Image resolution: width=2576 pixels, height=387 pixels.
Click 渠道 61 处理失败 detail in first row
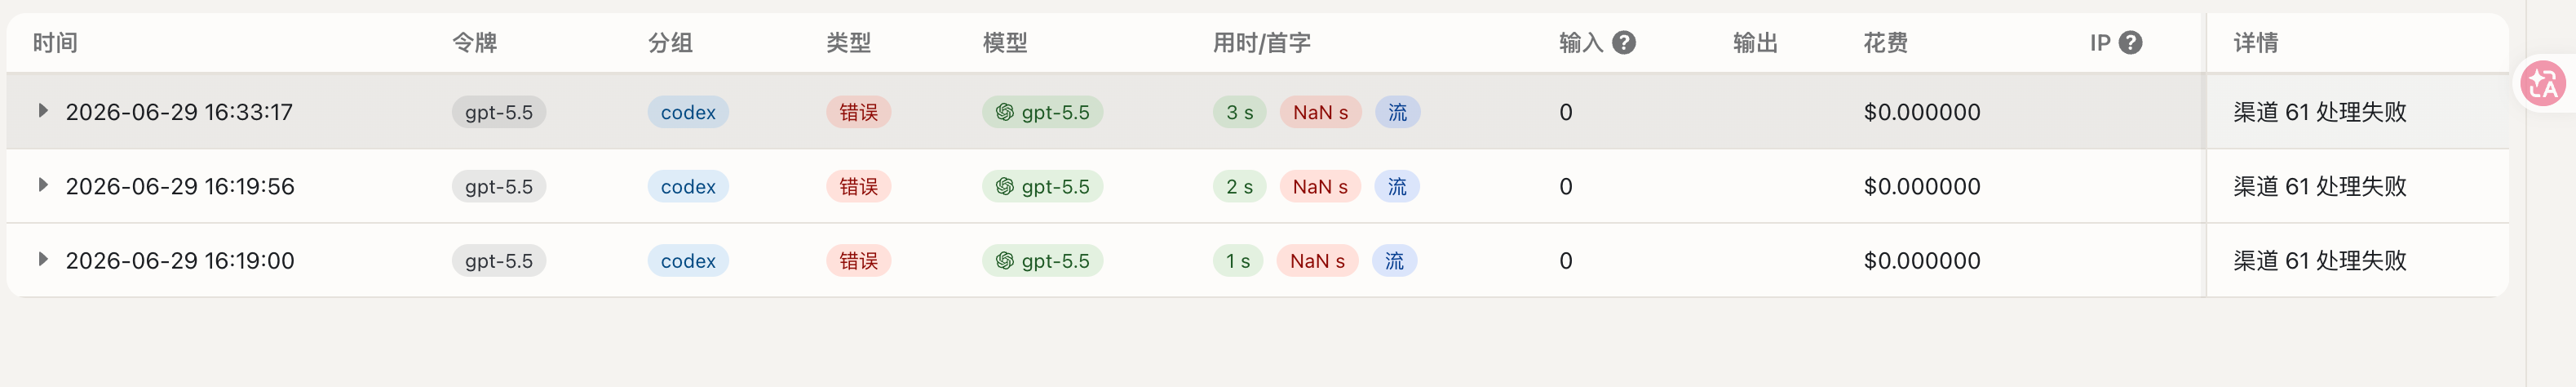tap(2319, 112)
